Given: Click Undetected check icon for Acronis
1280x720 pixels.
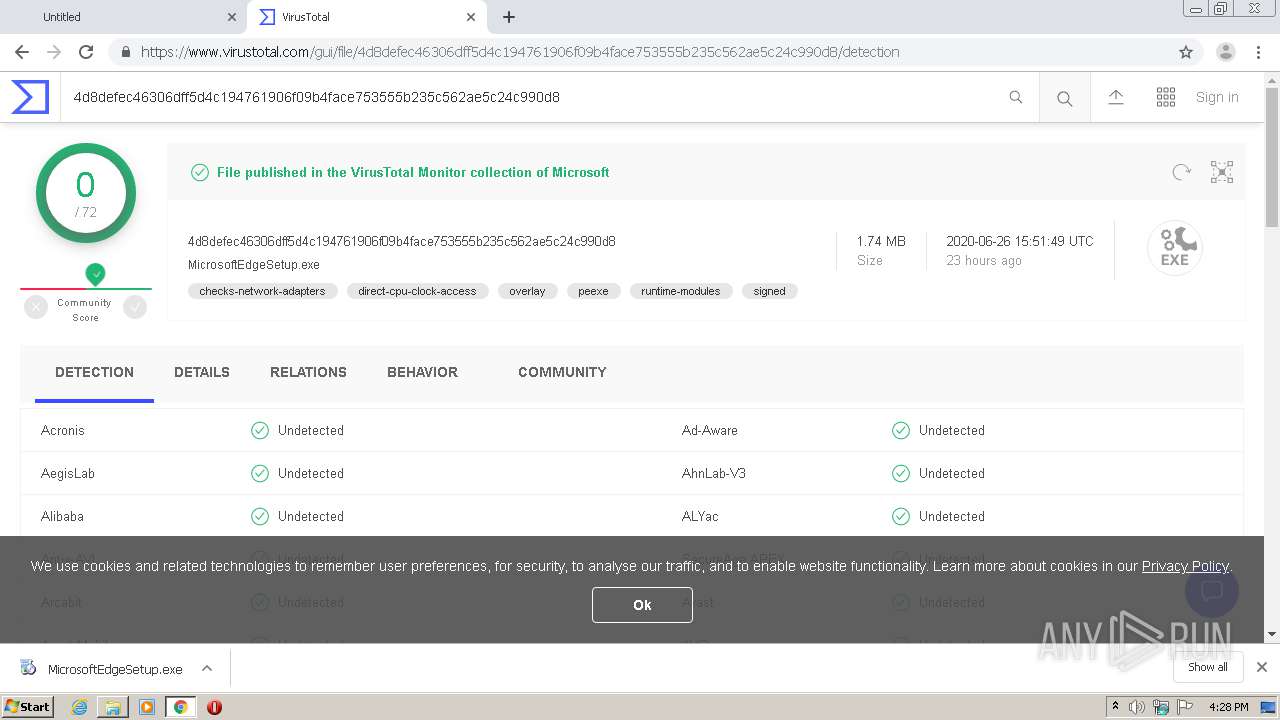Looking at the screenshot, I should coord(260,430).
